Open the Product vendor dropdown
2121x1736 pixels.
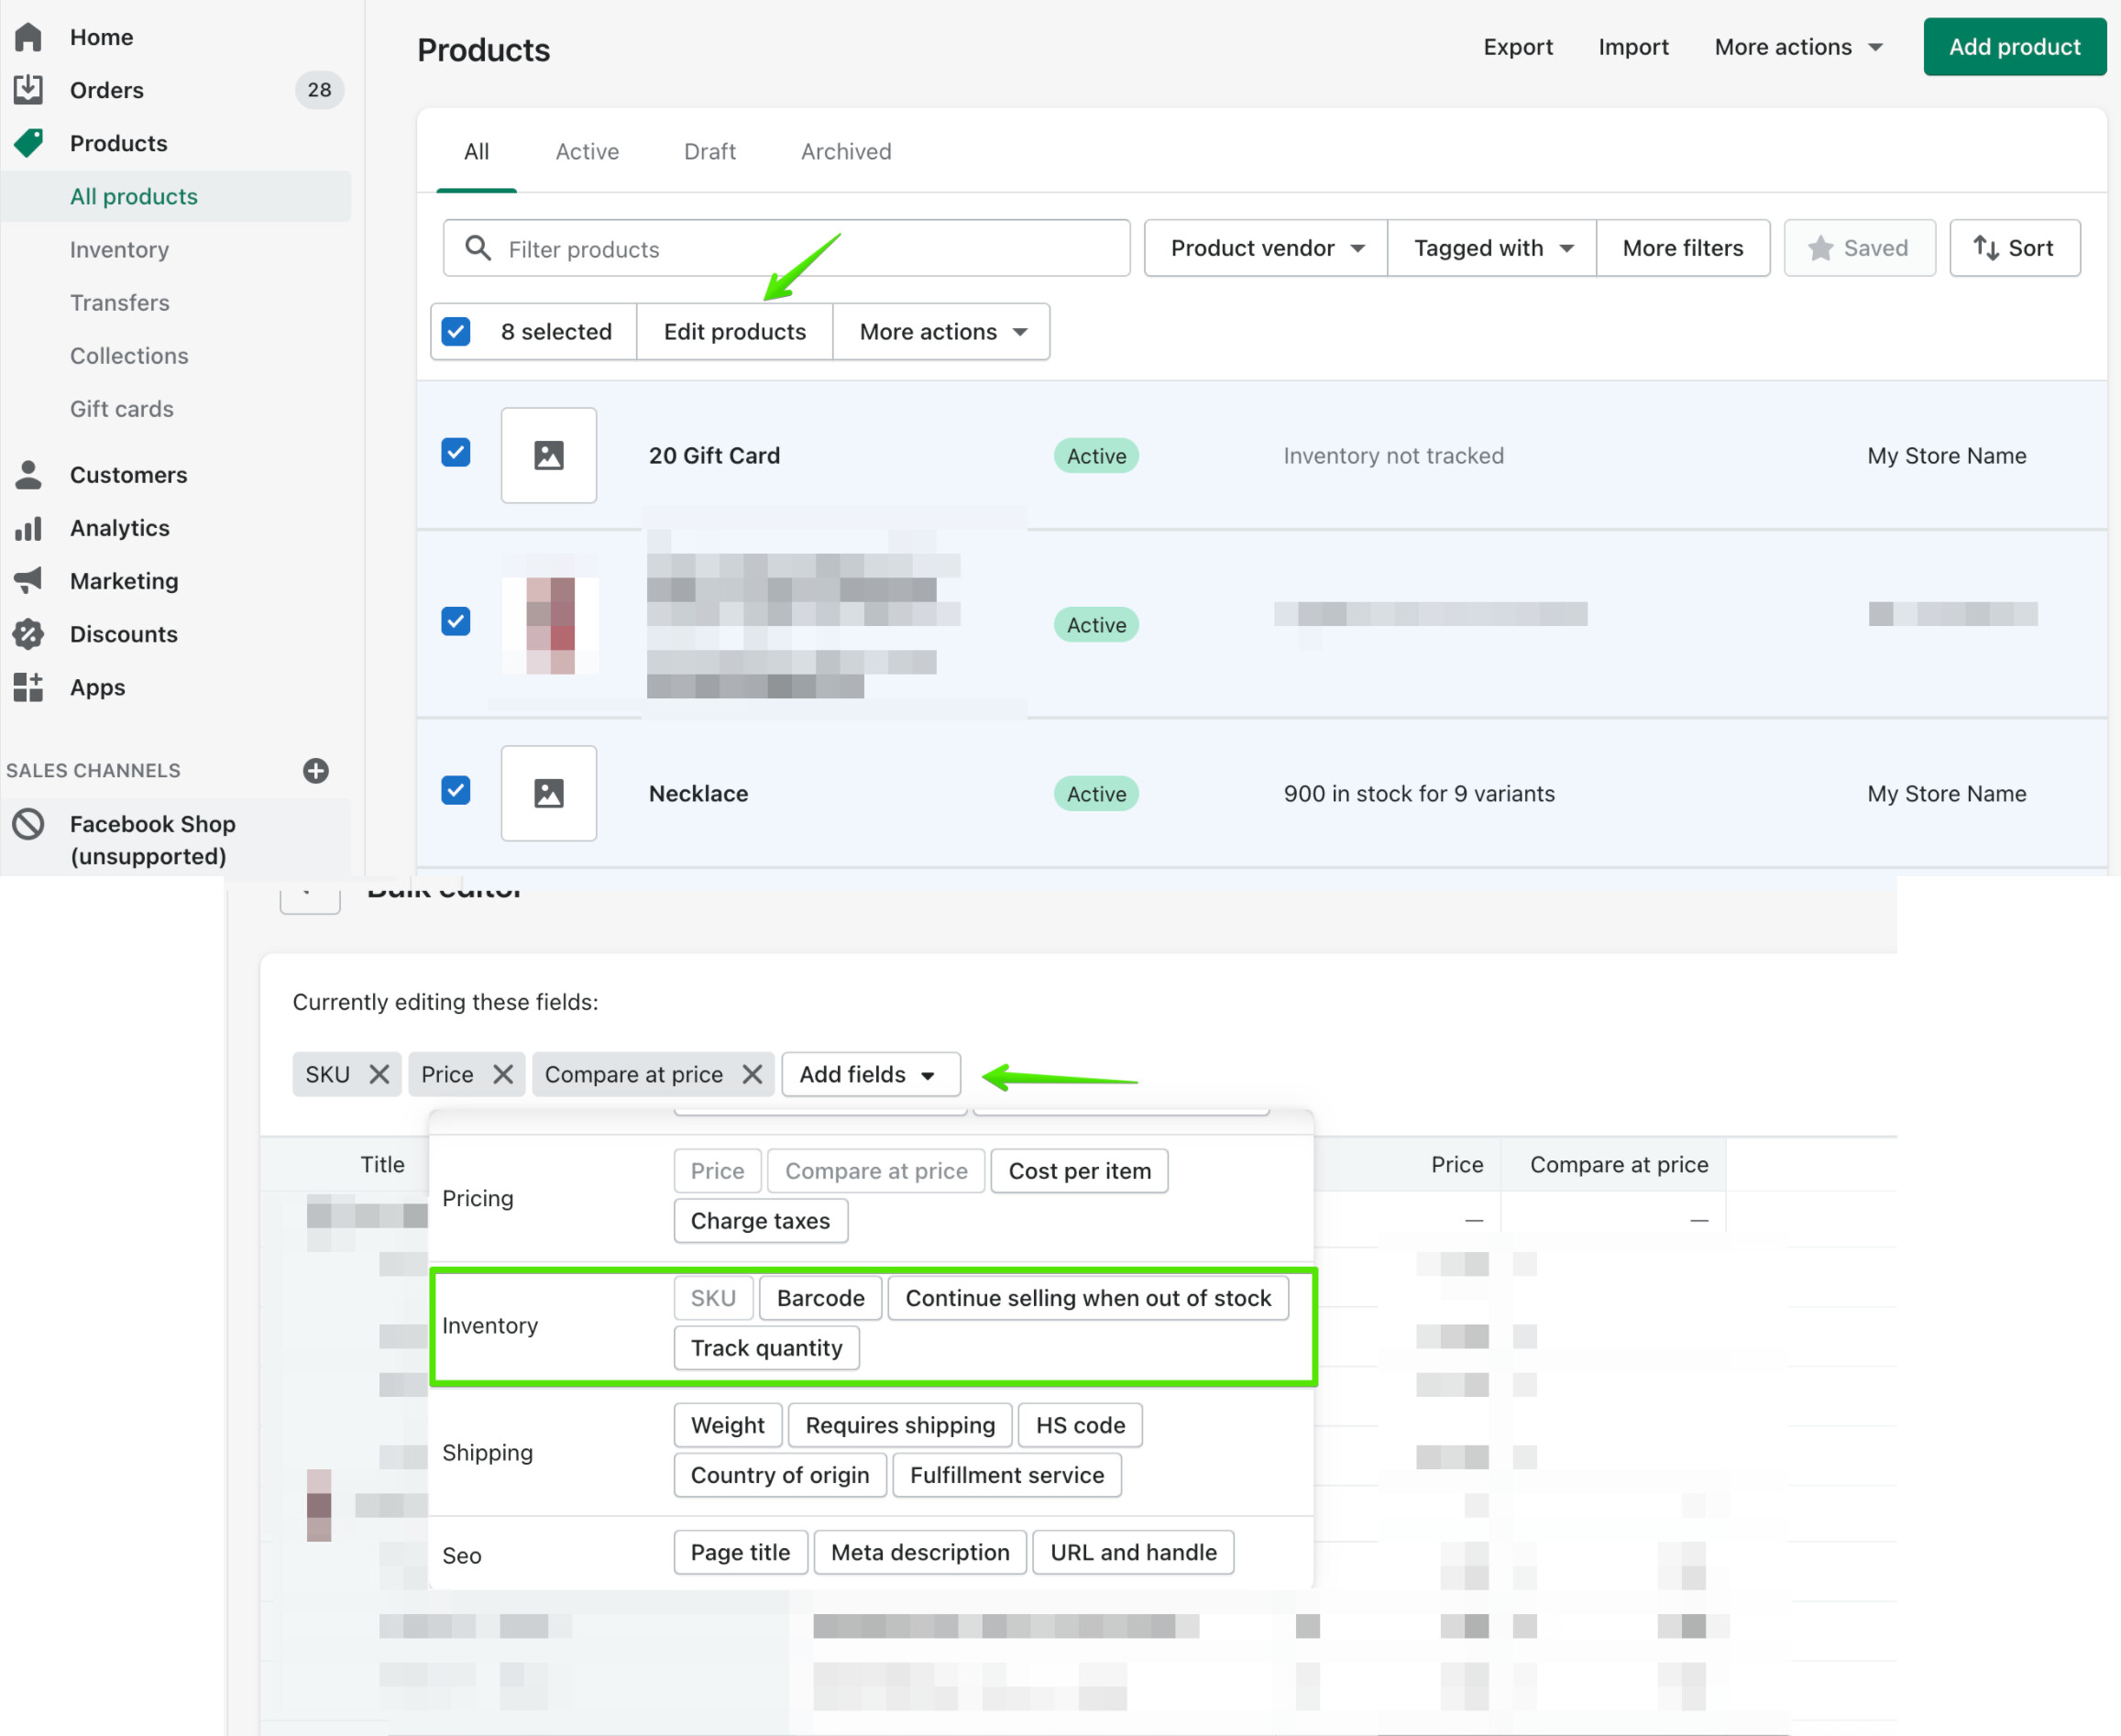pyautogui.click(x=1266, y=248)
